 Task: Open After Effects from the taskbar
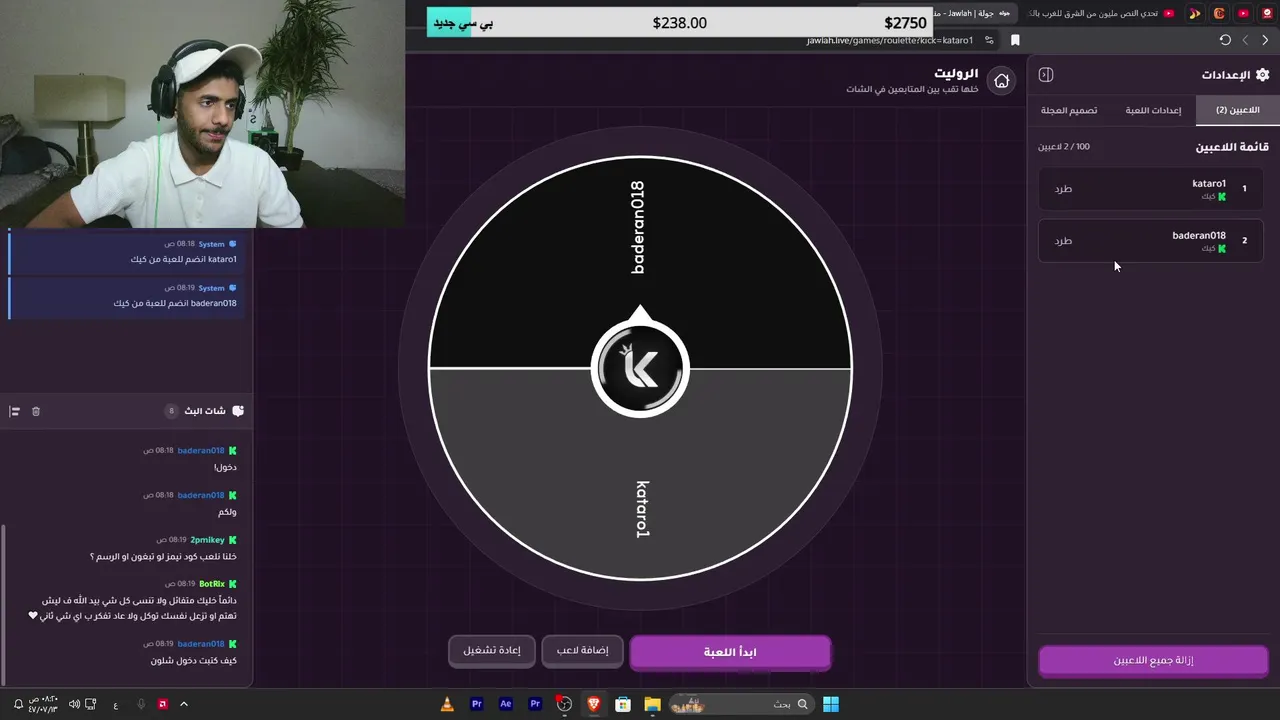[506, 704]
